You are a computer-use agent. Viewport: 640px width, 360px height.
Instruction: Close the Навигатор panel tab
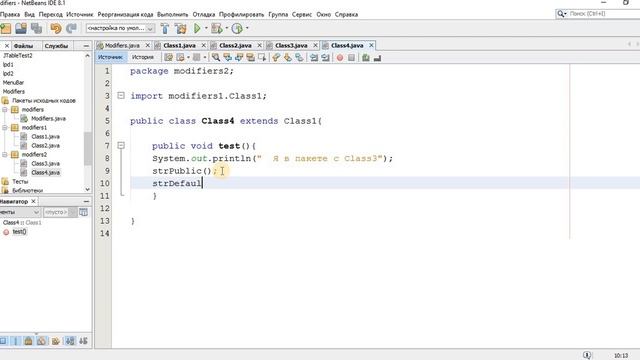(x=33, y=201)
